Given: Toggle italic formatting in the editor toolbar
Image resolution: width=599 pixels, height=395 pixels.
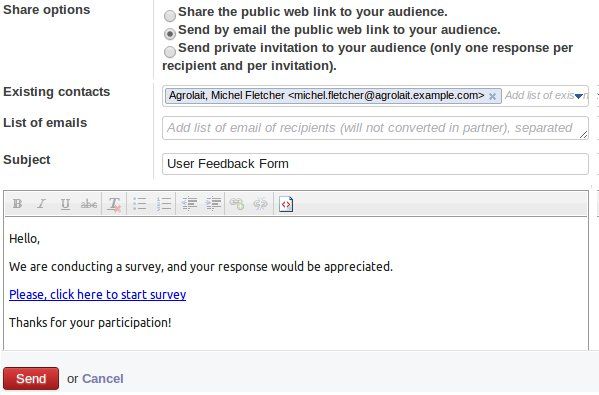Looking at the screenshot, I should pos(41,204).
